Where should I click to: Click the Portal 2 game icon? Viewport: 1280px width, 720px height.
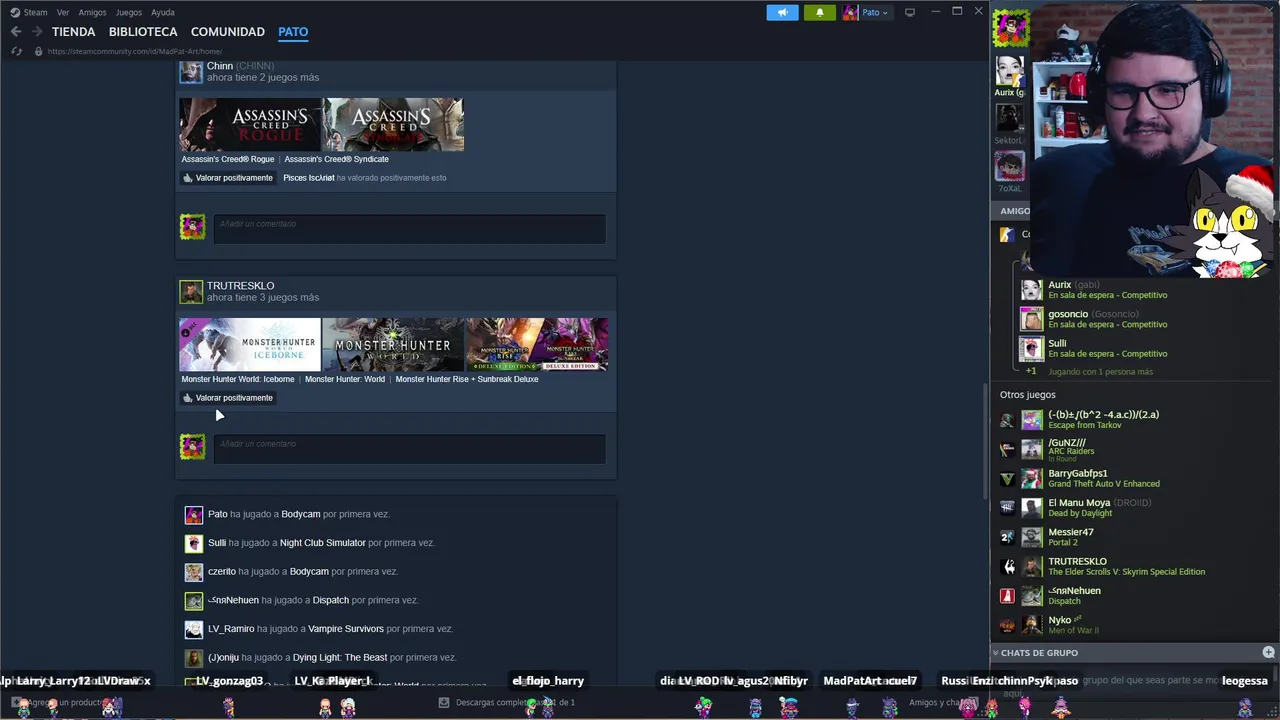(1007, 537)
